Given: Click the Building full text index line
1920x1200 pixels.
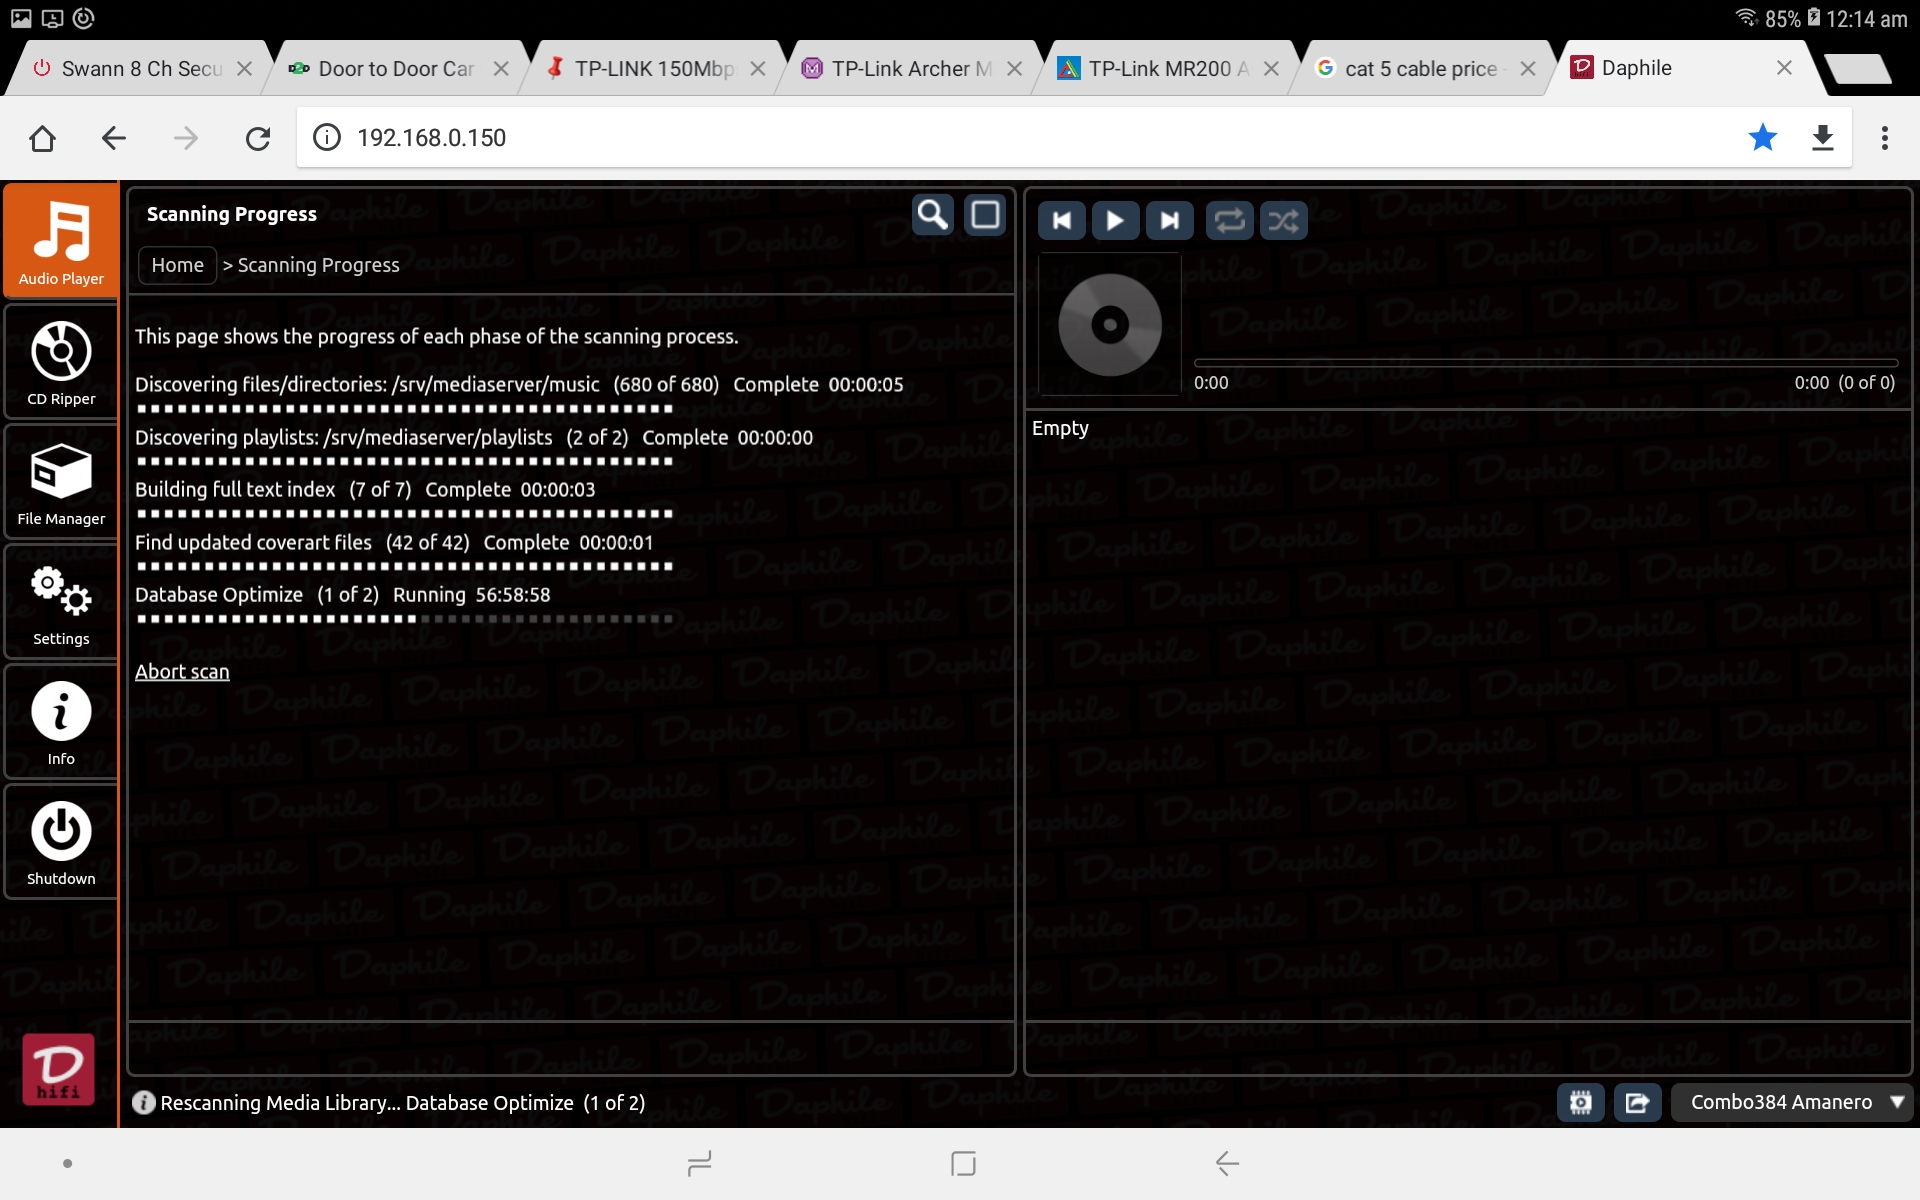Looking at the screenshot, I should click(365, 490).
